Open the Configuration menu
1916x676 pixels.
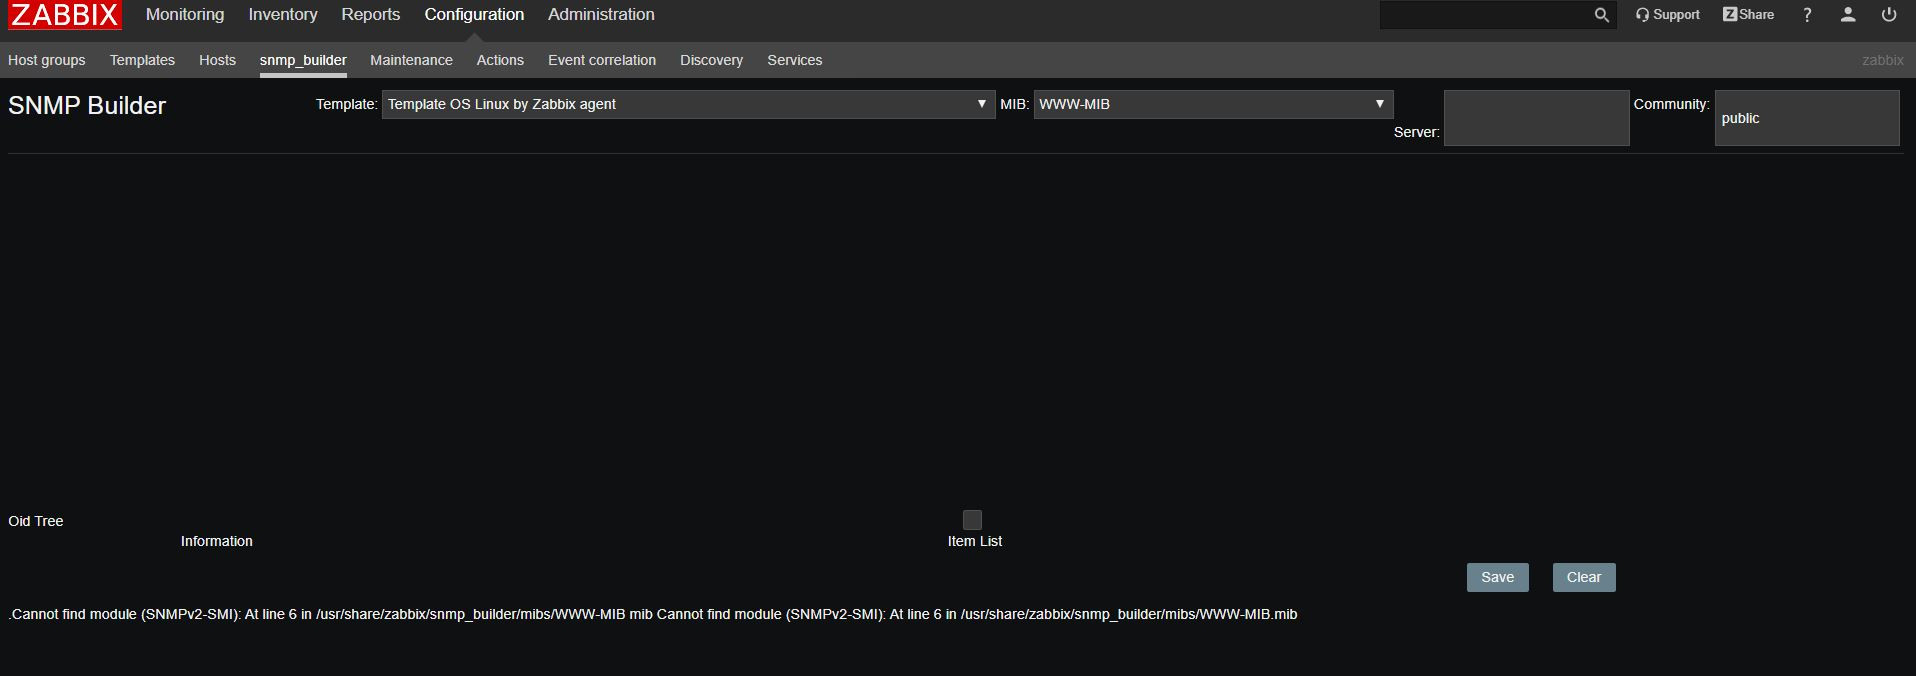(x=474, y=15)
